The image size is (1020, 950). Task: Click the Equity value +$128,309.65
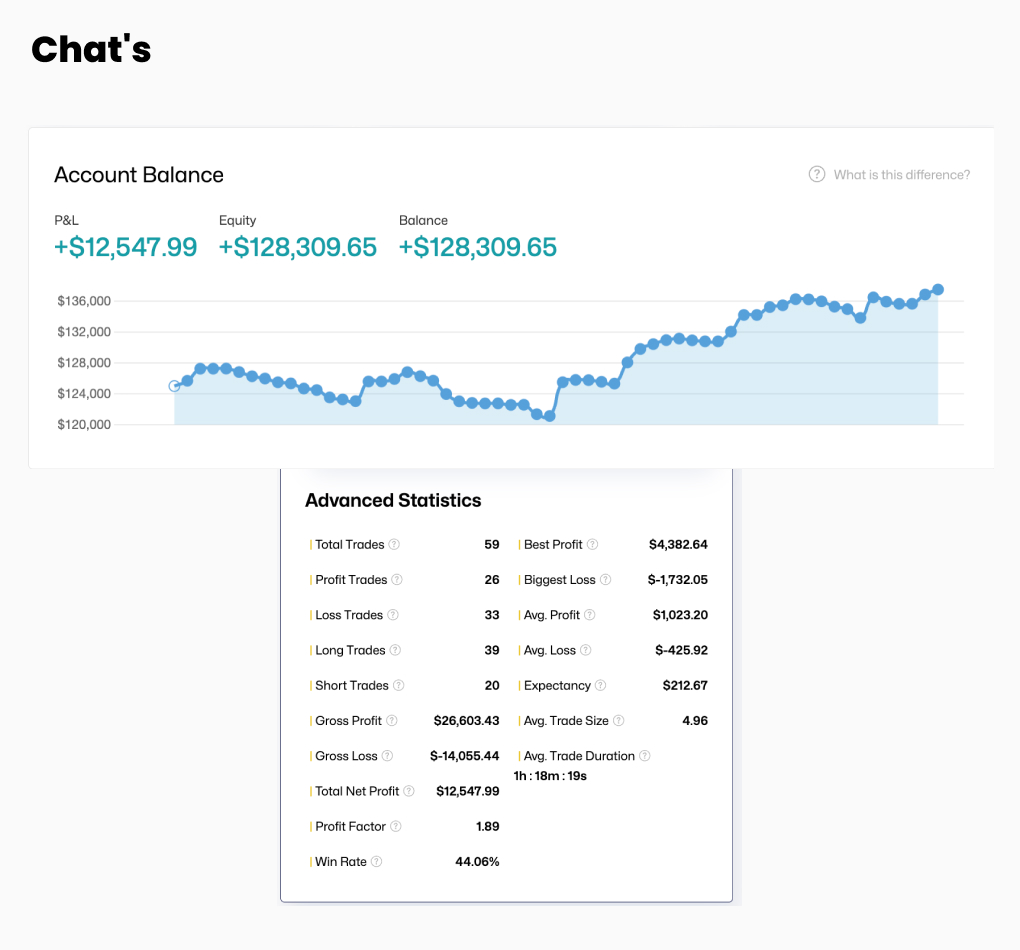298,247
